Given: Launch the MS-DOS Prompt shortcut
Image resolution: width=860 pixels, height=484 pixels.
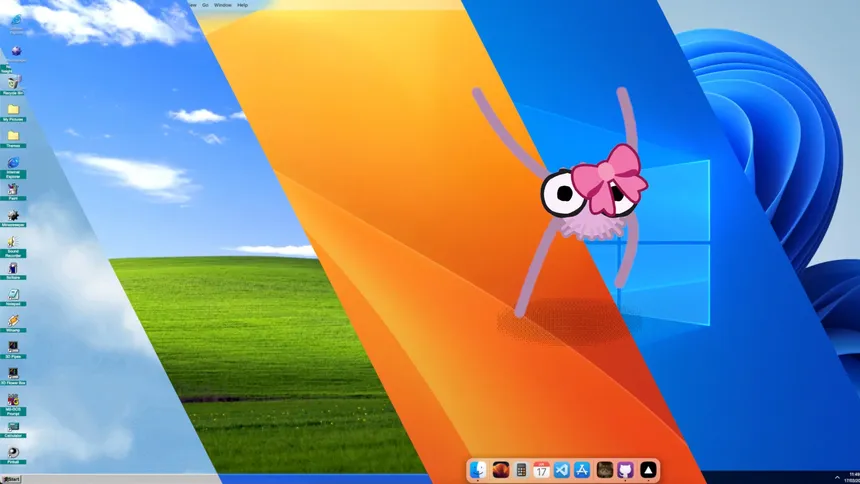Looking at the screenshot, I should (x=13, y=401).
